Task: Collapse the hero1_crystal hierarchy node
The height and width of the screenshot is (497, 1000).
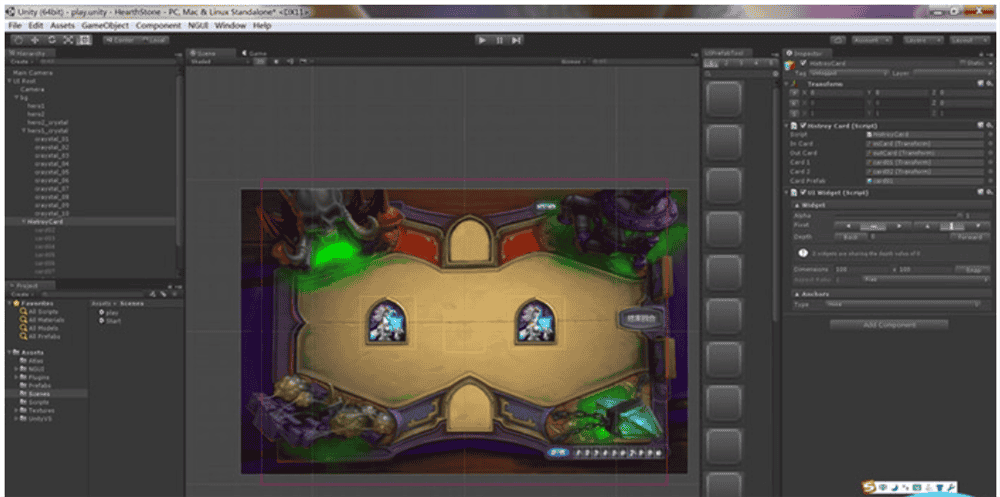Action: [x=24, y=130]
